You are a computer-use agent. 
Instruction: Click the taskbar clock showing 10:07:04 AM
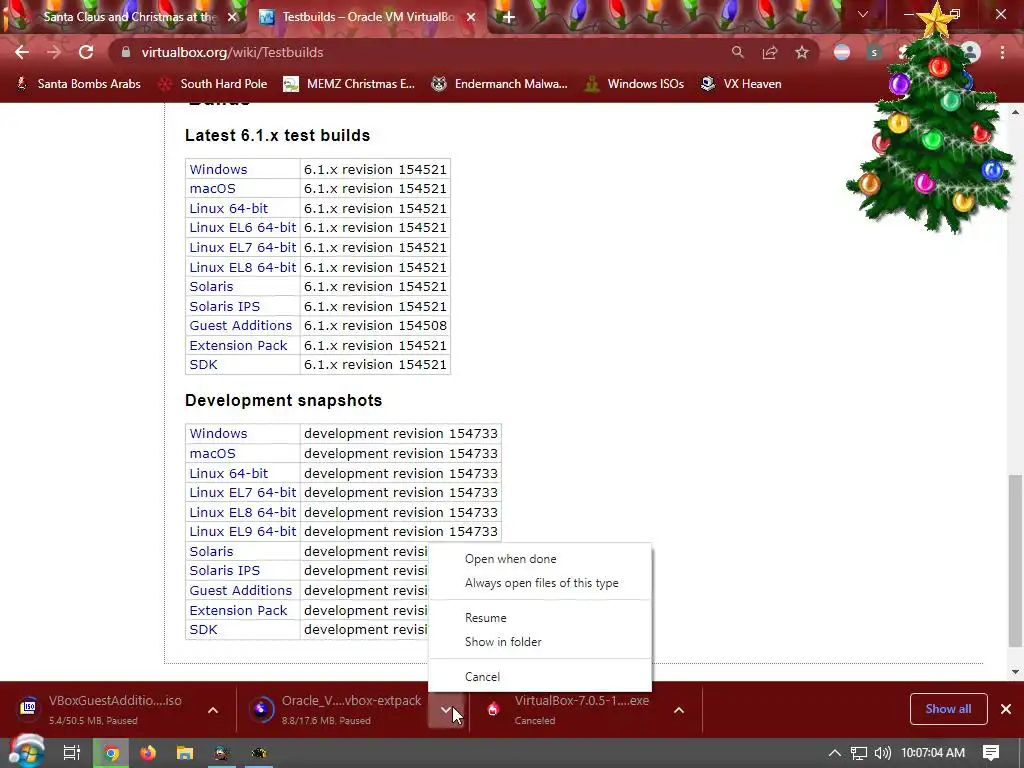click(x=933, y=753)
